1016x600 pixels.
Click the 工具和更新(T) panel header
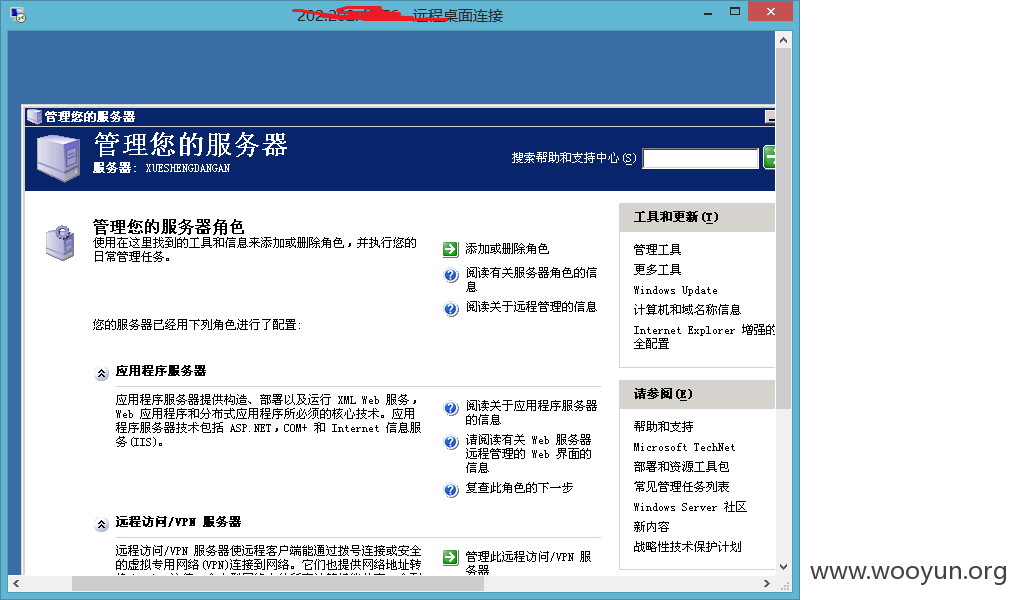pyautogui.click(x=697, y=217)
